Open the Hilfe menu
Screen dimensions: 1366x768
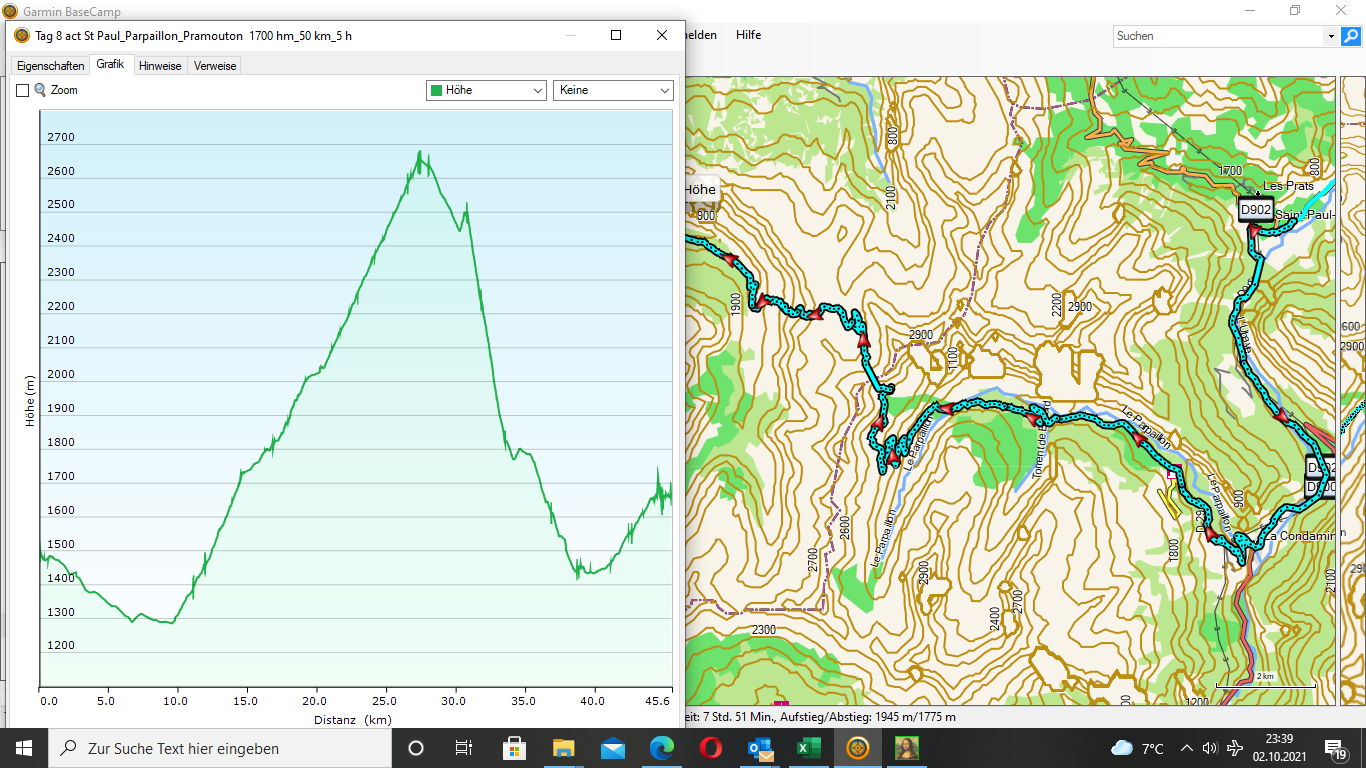748,35
